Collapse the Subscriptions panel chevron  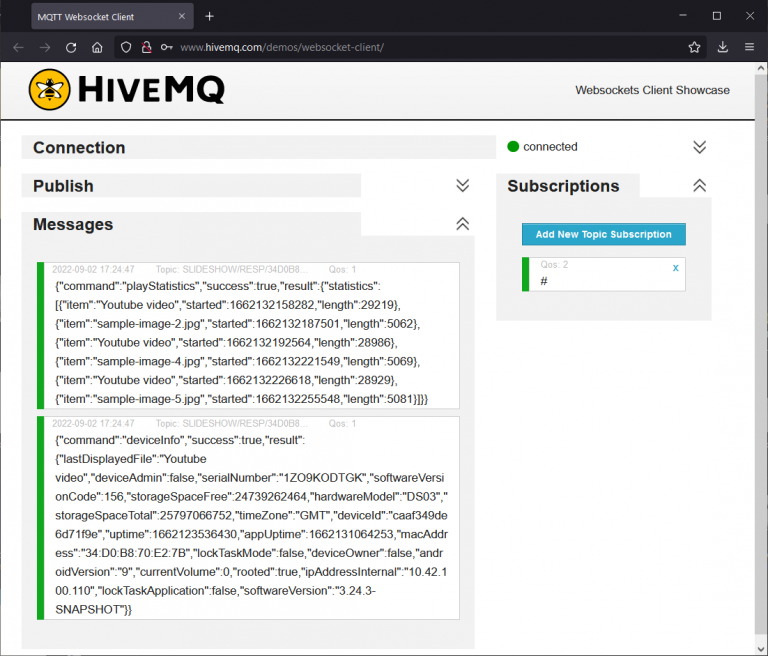[700, 186]
